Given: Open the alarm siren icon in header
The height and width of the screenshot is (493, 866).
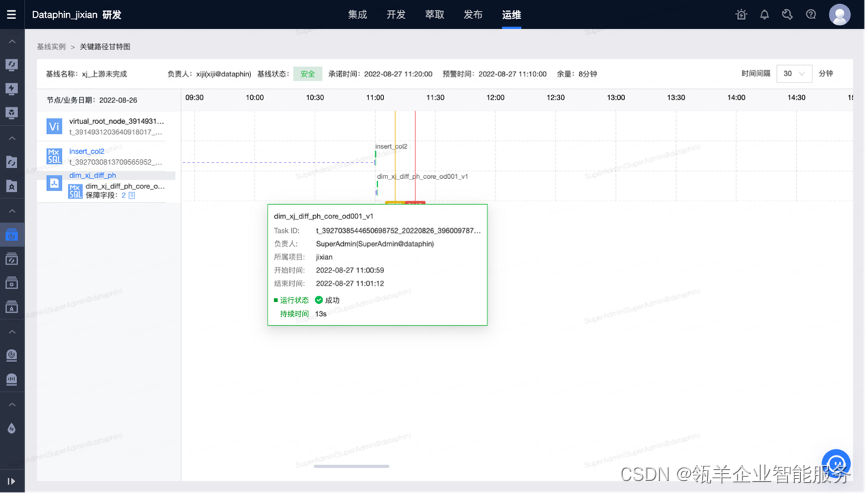Looking at the screenshot, I should pos(741,15).
